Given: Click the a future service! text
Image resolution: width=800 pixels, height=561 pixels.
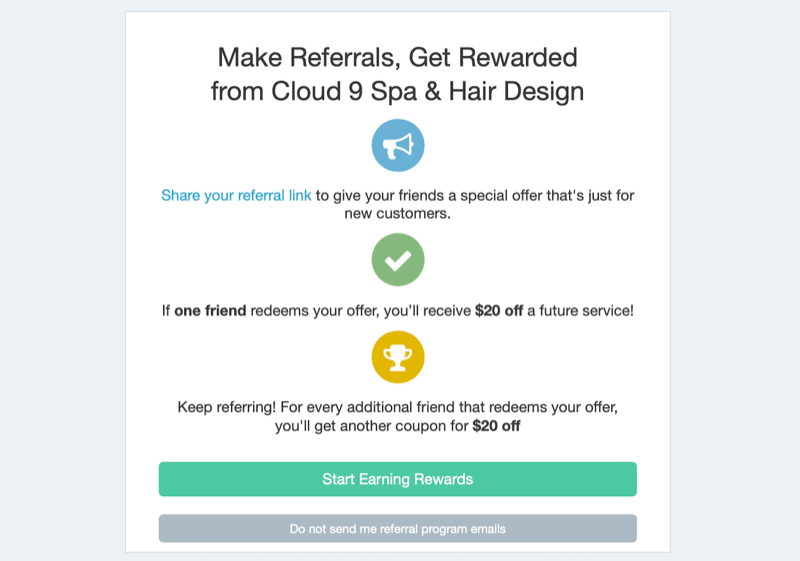Looking at the screenshot, I should click(x=581, y=311).
